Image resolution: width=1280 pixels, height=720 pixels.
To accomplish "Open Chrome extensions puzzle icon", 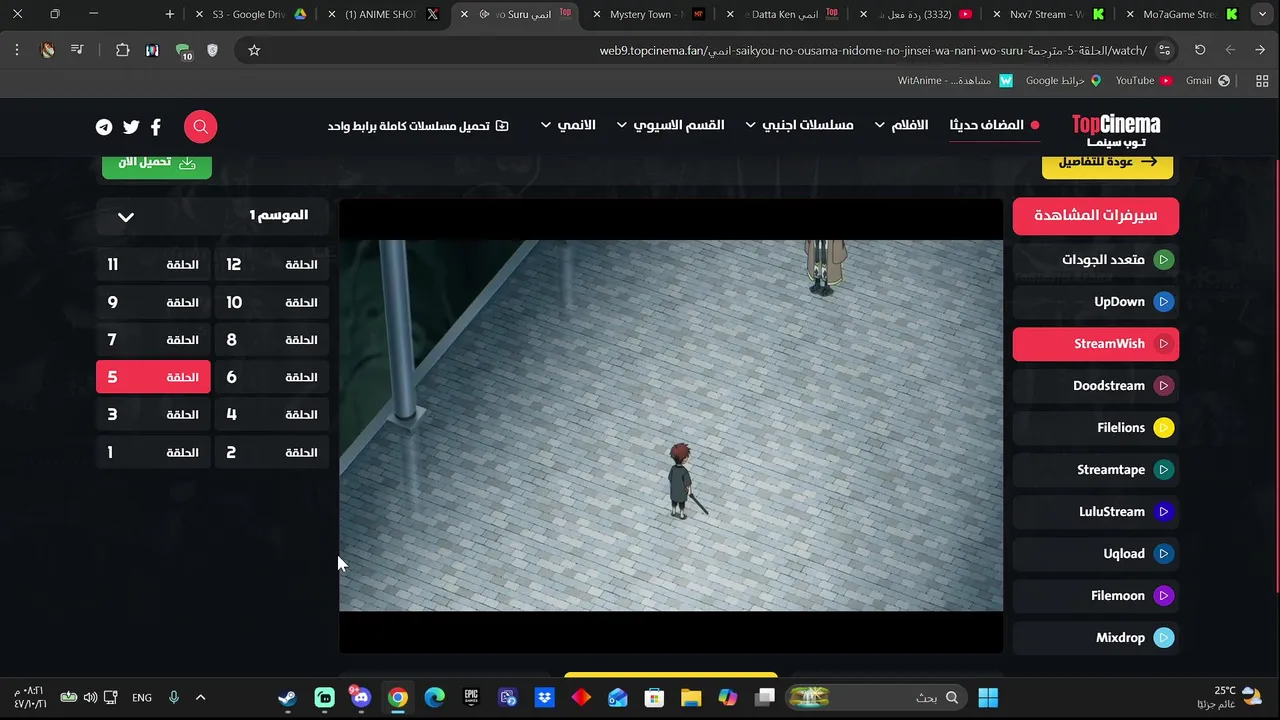I will [x=122, y=50].
